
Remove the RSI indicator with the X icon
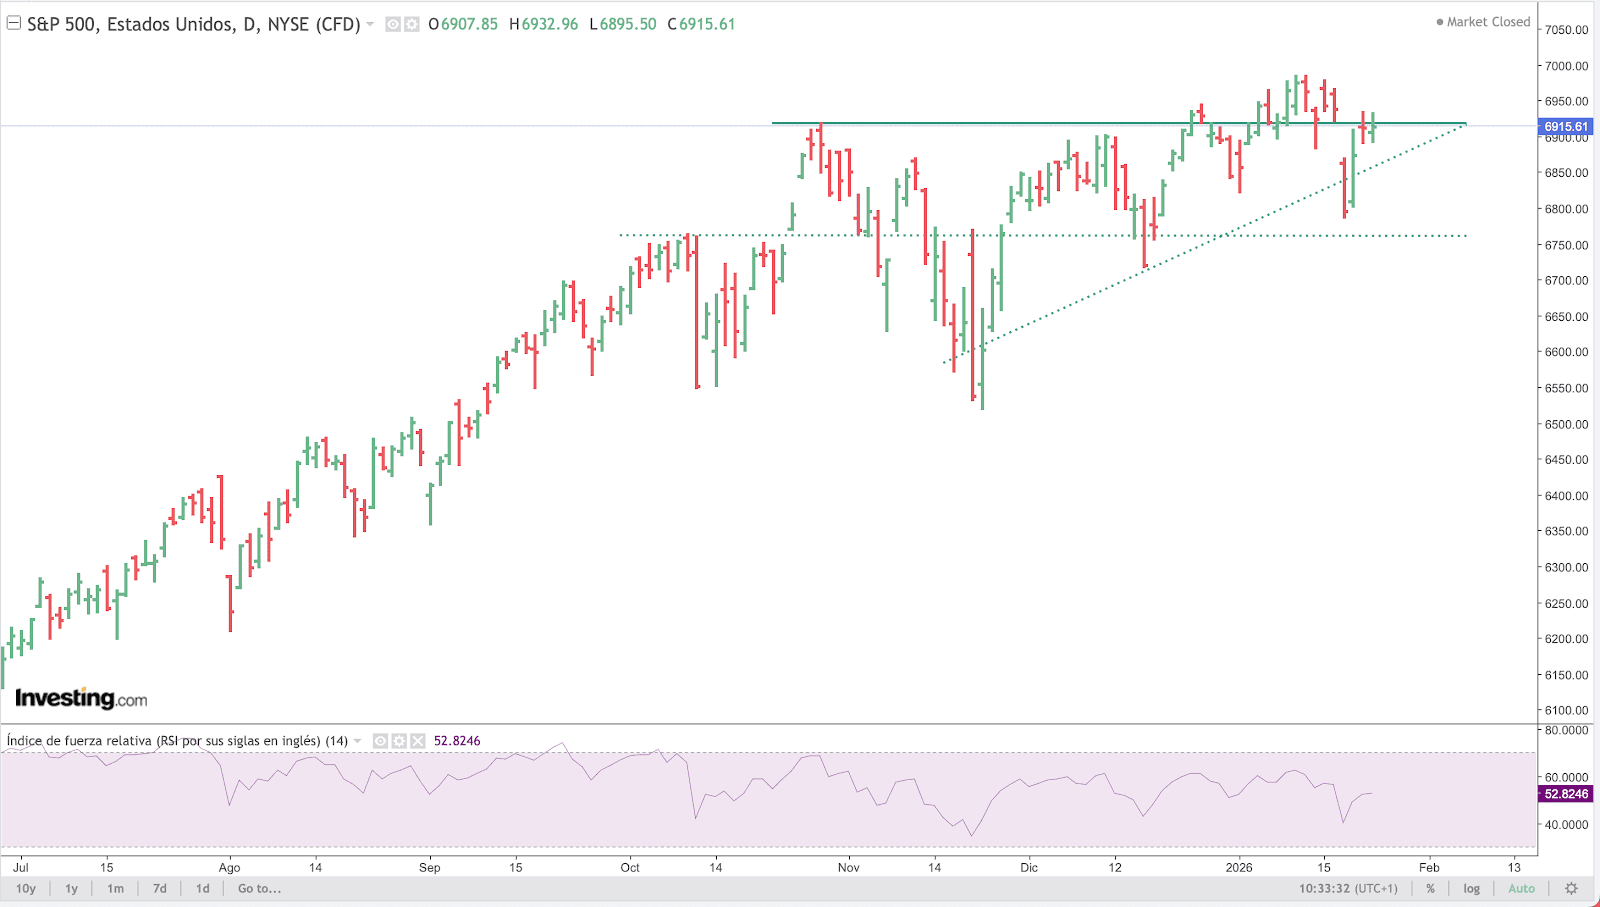click(418, 741)
